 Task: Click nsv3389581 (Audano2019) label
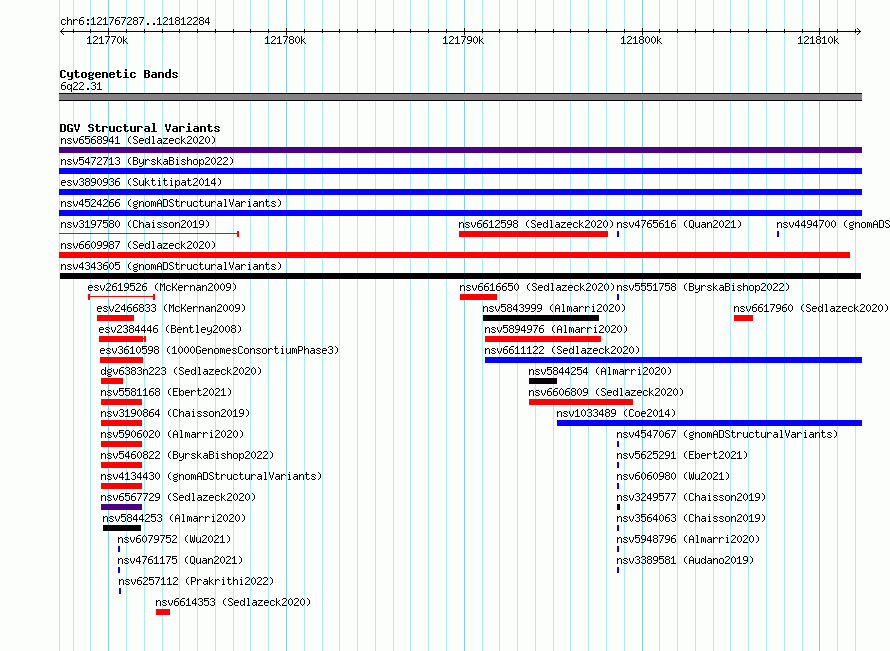click(685, 560)
